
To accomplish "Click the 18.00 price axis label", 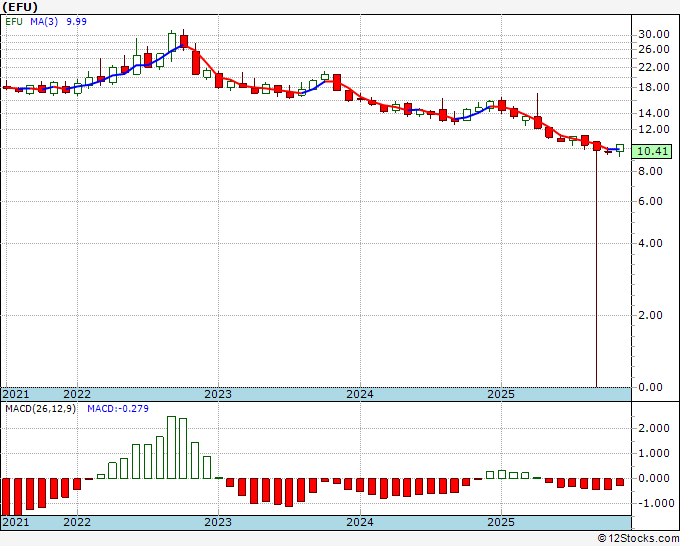I will (x=654, y=87).
